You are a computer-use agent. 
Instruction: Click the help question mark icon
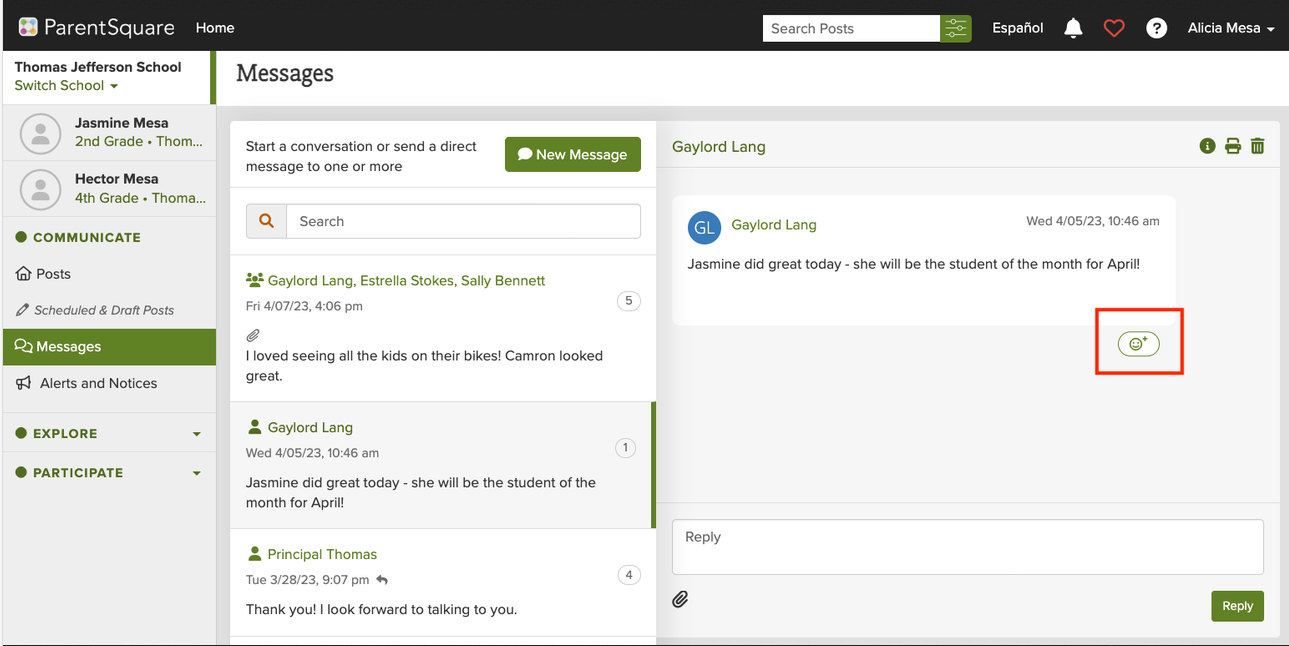tap(1157, 28)
